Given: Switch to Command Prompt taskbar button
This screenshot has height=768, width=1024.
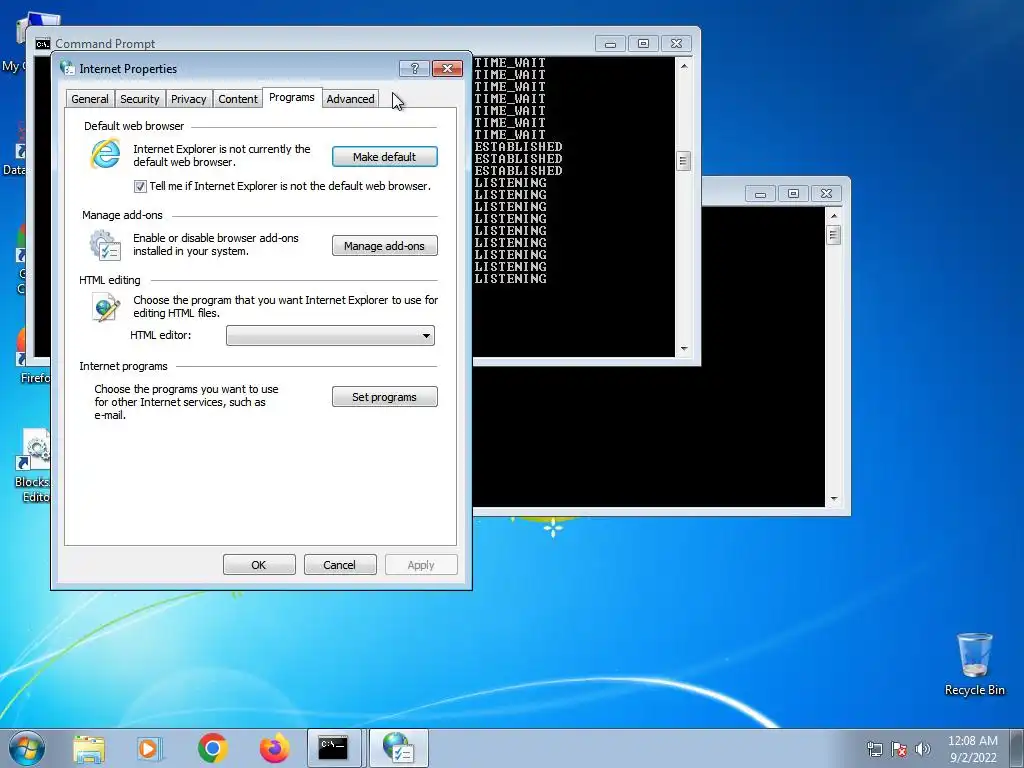Looking at the screenshot, I should (x=334, y=748).
